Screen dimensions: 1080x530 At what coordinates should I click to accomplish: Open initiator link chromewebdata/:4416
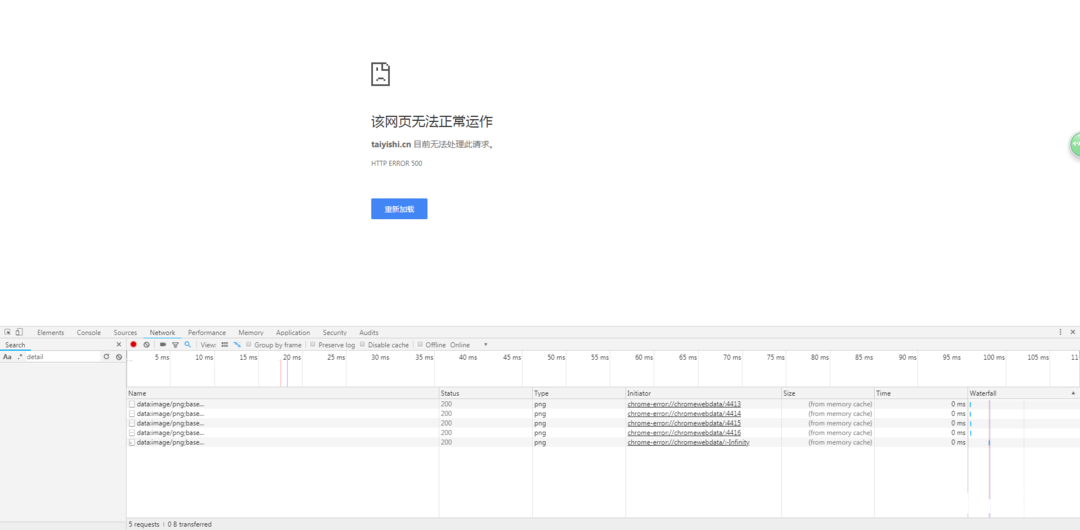(684, 433)
